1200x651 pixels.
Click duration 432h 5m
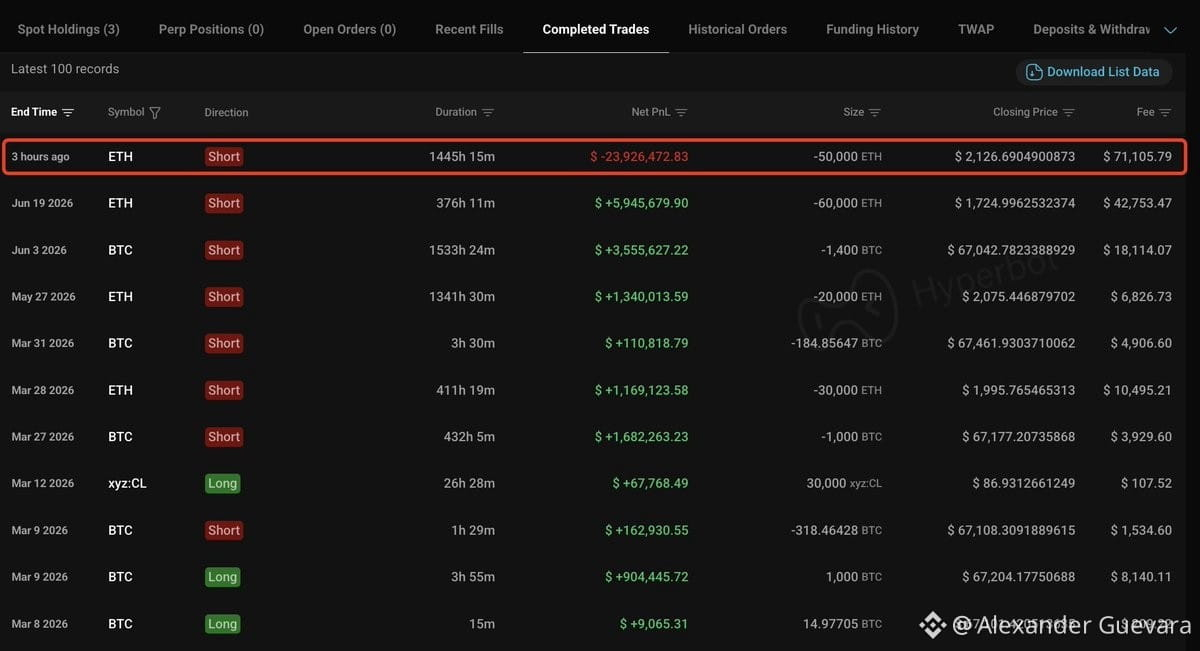(x=469, y=437)
